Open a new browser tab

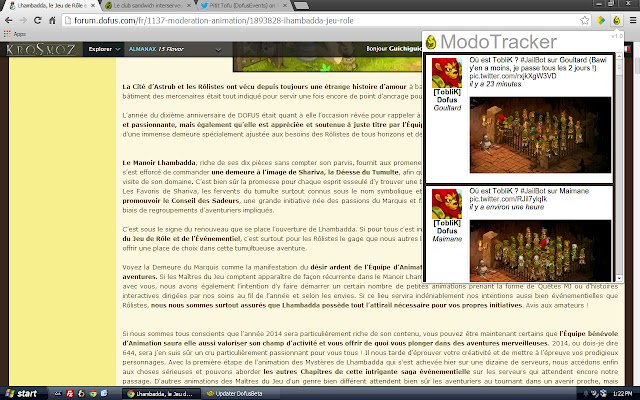click(301, 6)
